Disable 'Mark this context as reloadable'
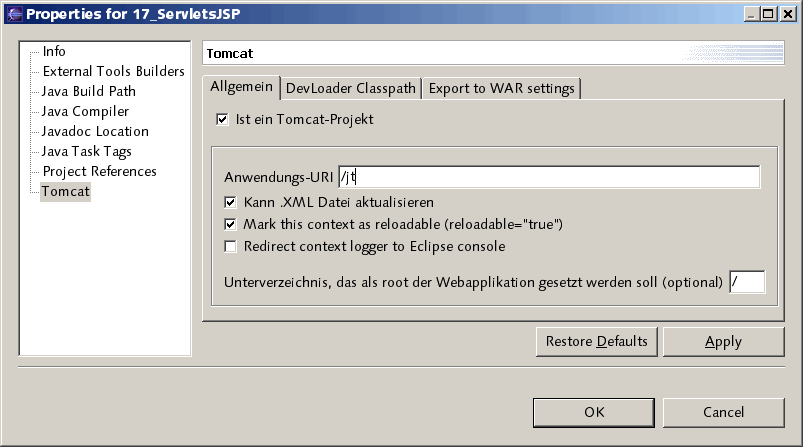803x447 pixels. (231, 224)
